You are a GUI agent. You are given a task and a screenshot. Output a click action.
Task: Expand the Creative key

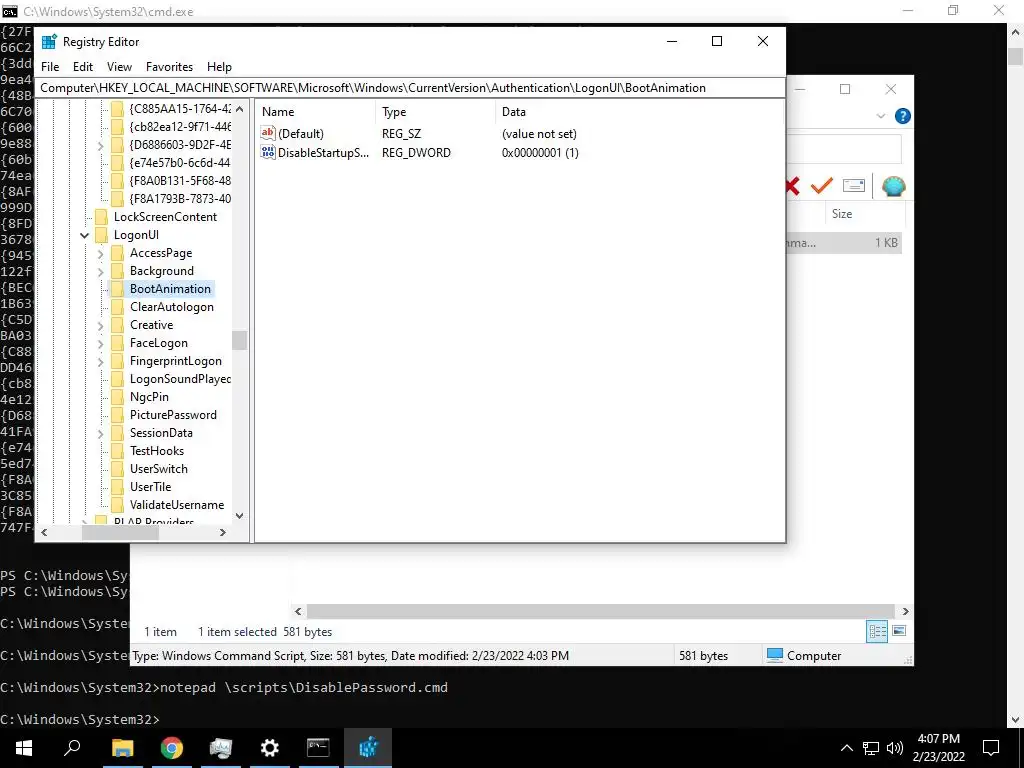[100, 325]
